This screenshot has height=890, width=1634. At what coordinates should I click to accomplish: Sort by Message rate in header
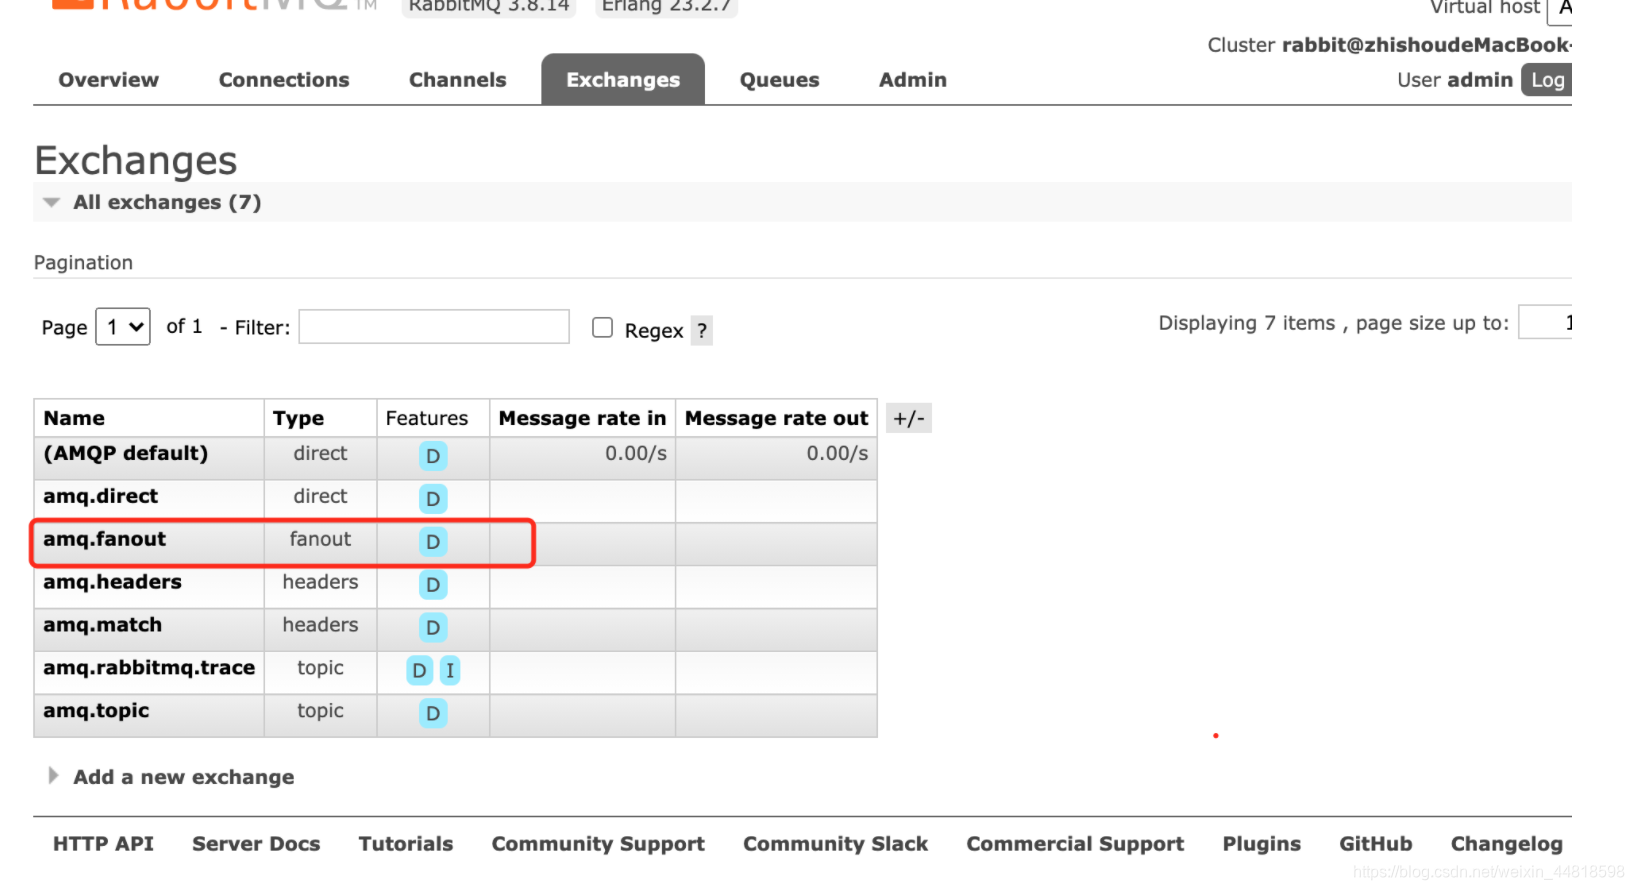[582, 418]
